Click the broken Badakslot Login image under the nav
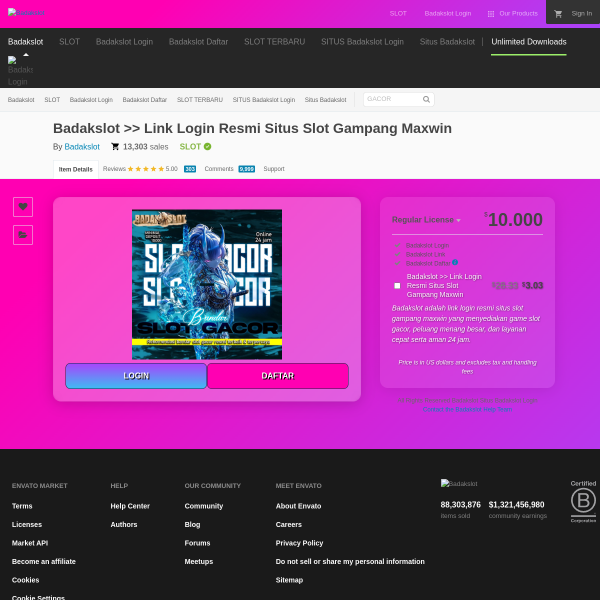This screenshot has height=600, width=600. (x=20, y=71)
